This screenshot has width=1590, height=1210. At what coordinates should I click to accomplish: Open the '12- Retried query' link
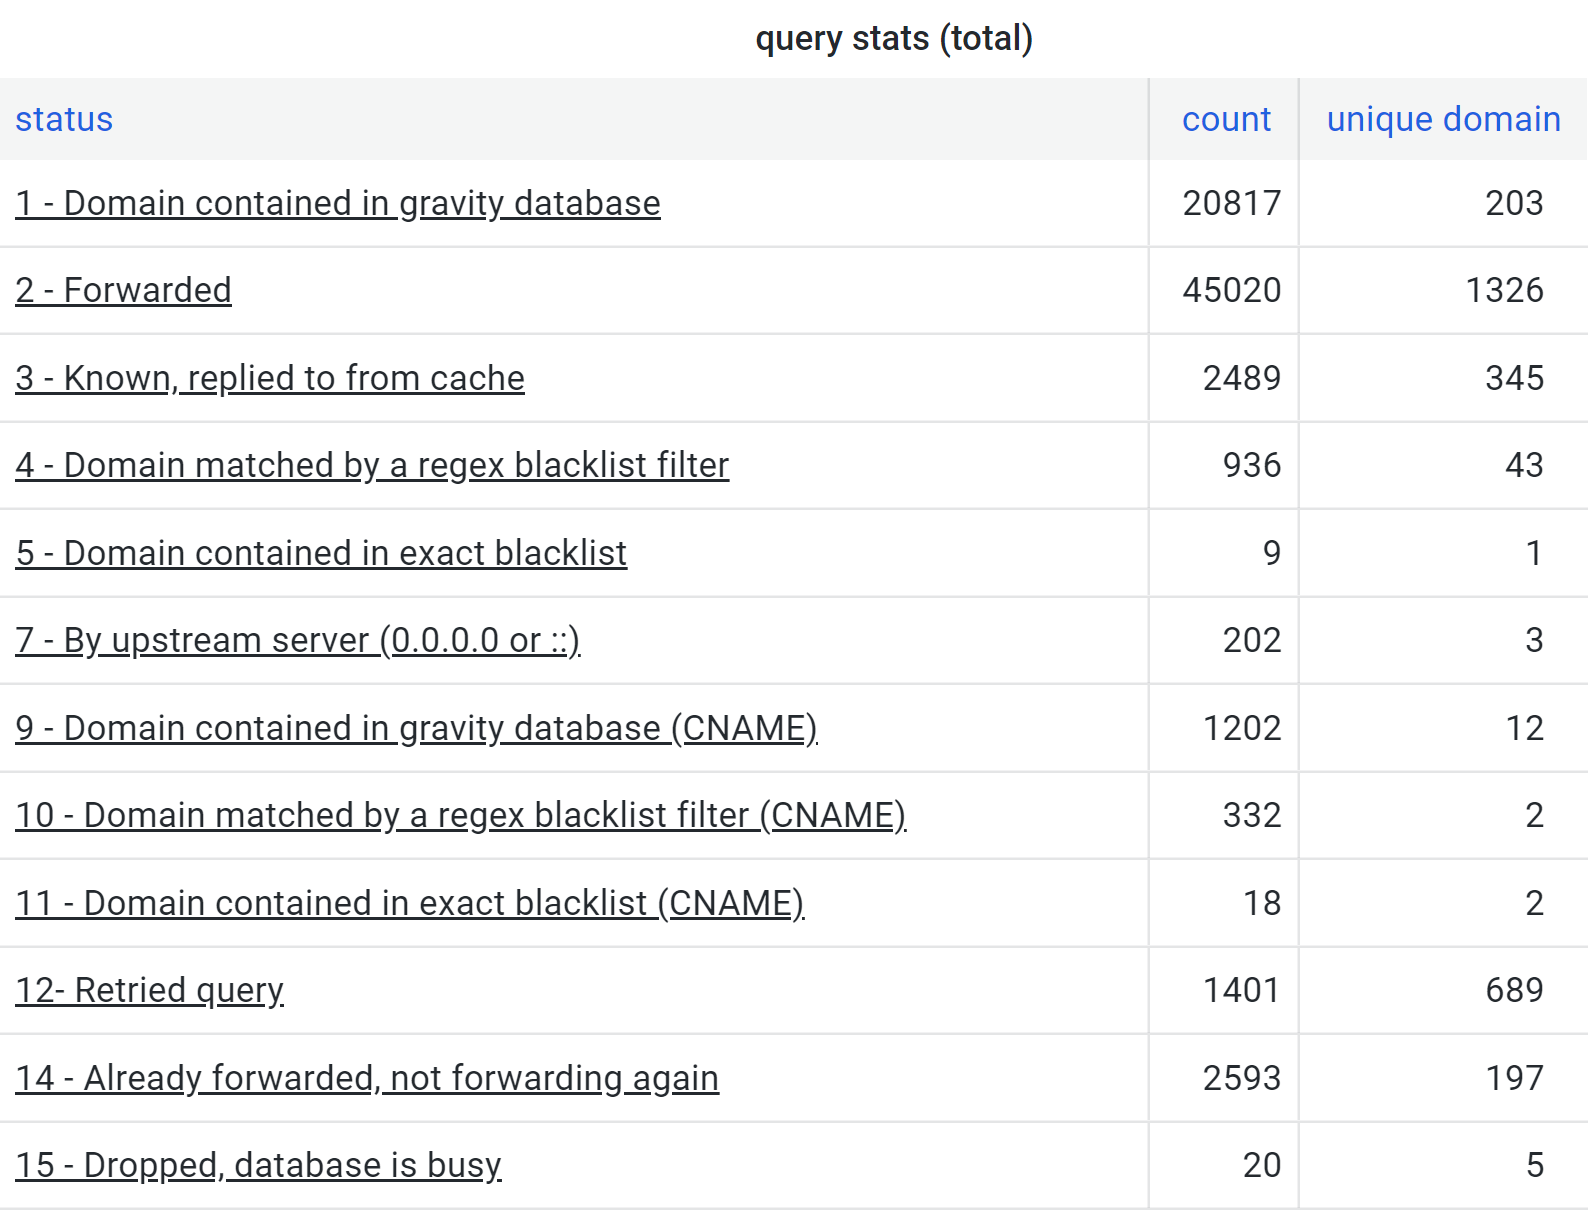(149, 990)
